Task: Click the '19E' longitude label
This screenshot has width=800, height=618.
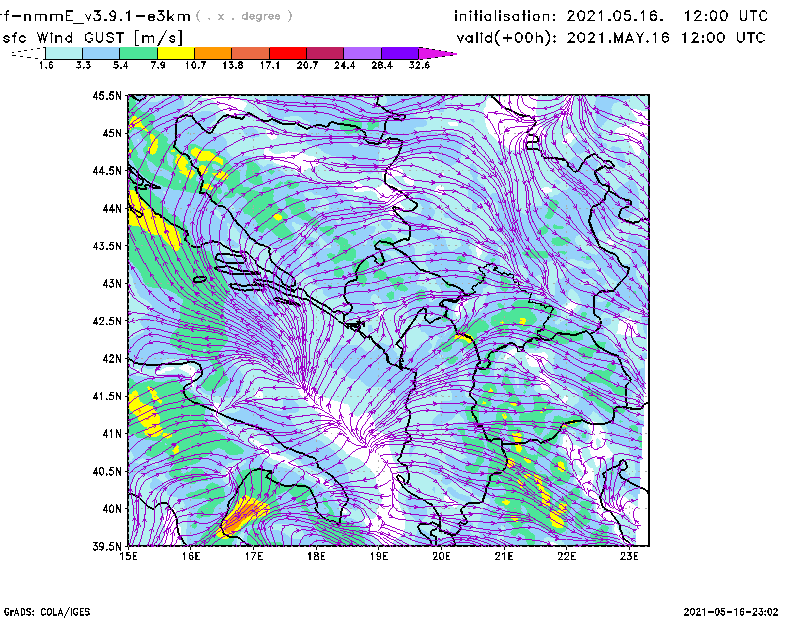Action: coord(379,556)
